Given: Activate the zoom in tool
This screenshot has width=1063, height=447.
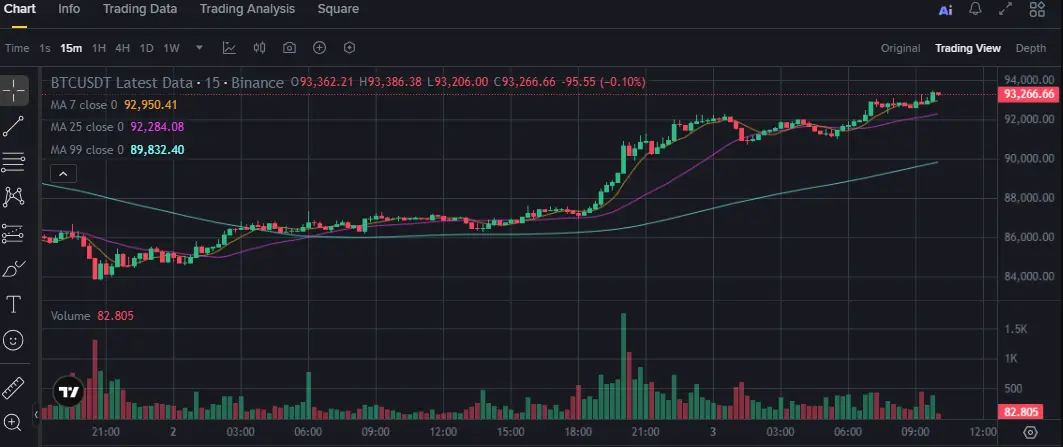Looking at the screenshot, I should pyautogui.click(x=14, y=423).
